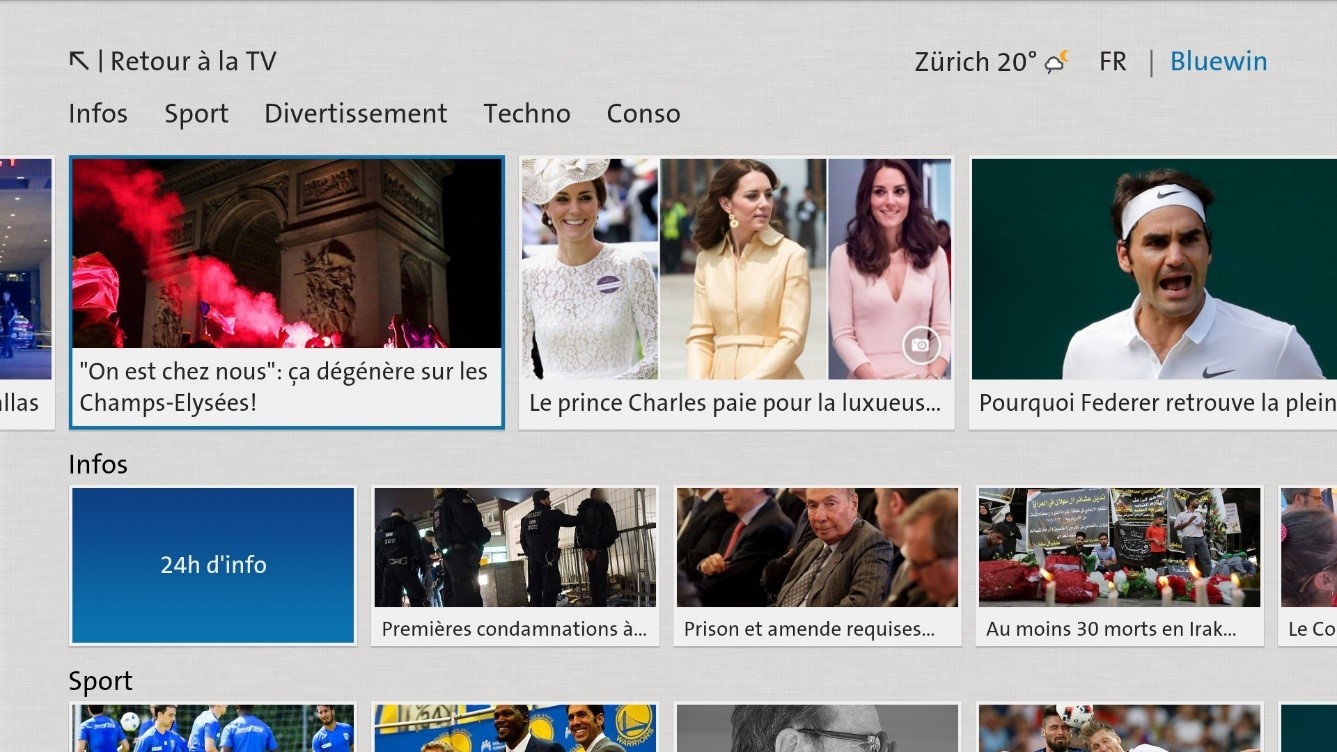The image size is (1337, 752).
Task: Click the camera gallery icon on Kate photo
Action: 920,346
